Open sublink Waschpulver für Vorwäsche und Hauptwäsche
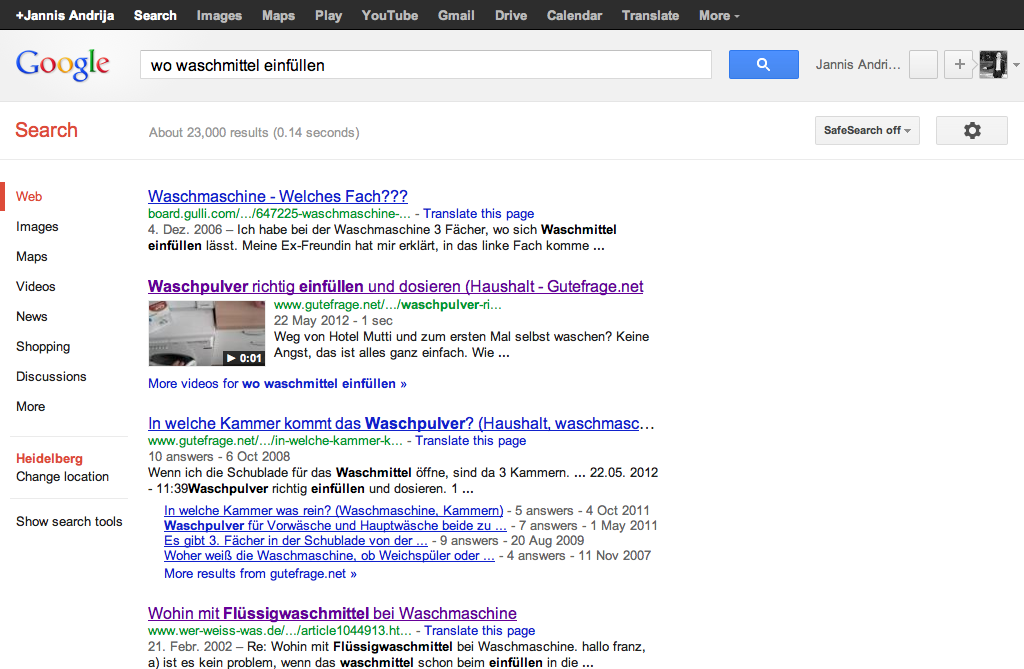The image size is (1024, 669). (335, 525)
